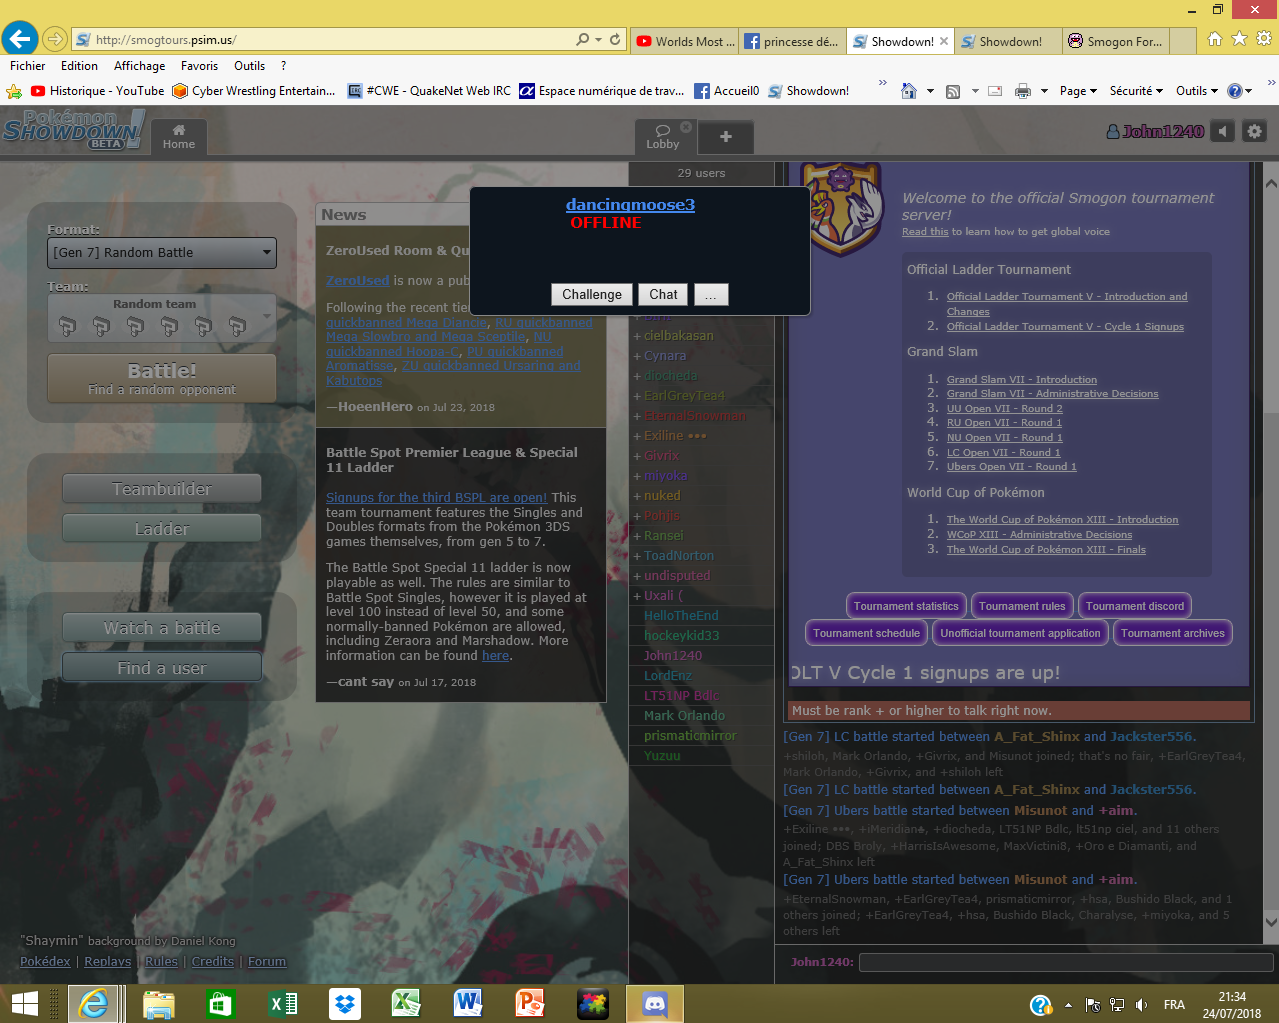Click the Find a user button
1279x1023 pixels.
[162, 668]
